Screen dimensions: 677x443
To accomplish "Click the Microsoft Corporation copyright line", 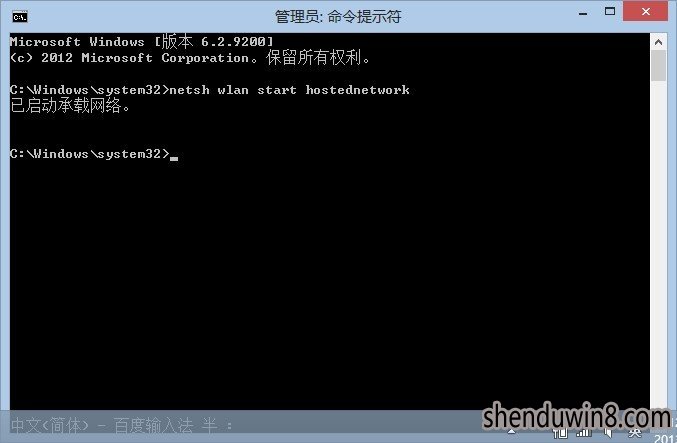I will click(190, 57).
